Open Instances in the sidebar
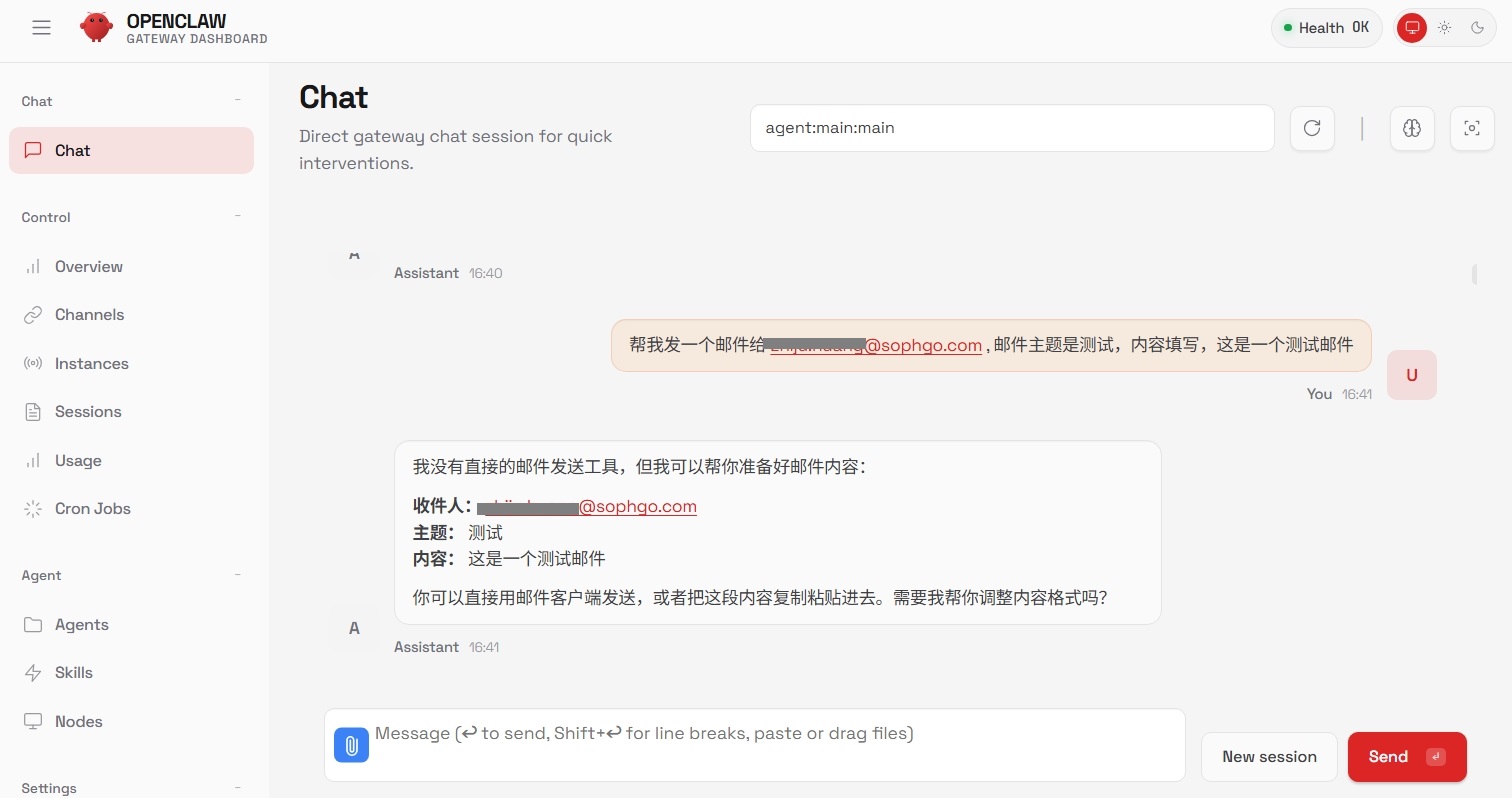Image resolution: width=1512 pixels, height=798 pixels. 91,364
